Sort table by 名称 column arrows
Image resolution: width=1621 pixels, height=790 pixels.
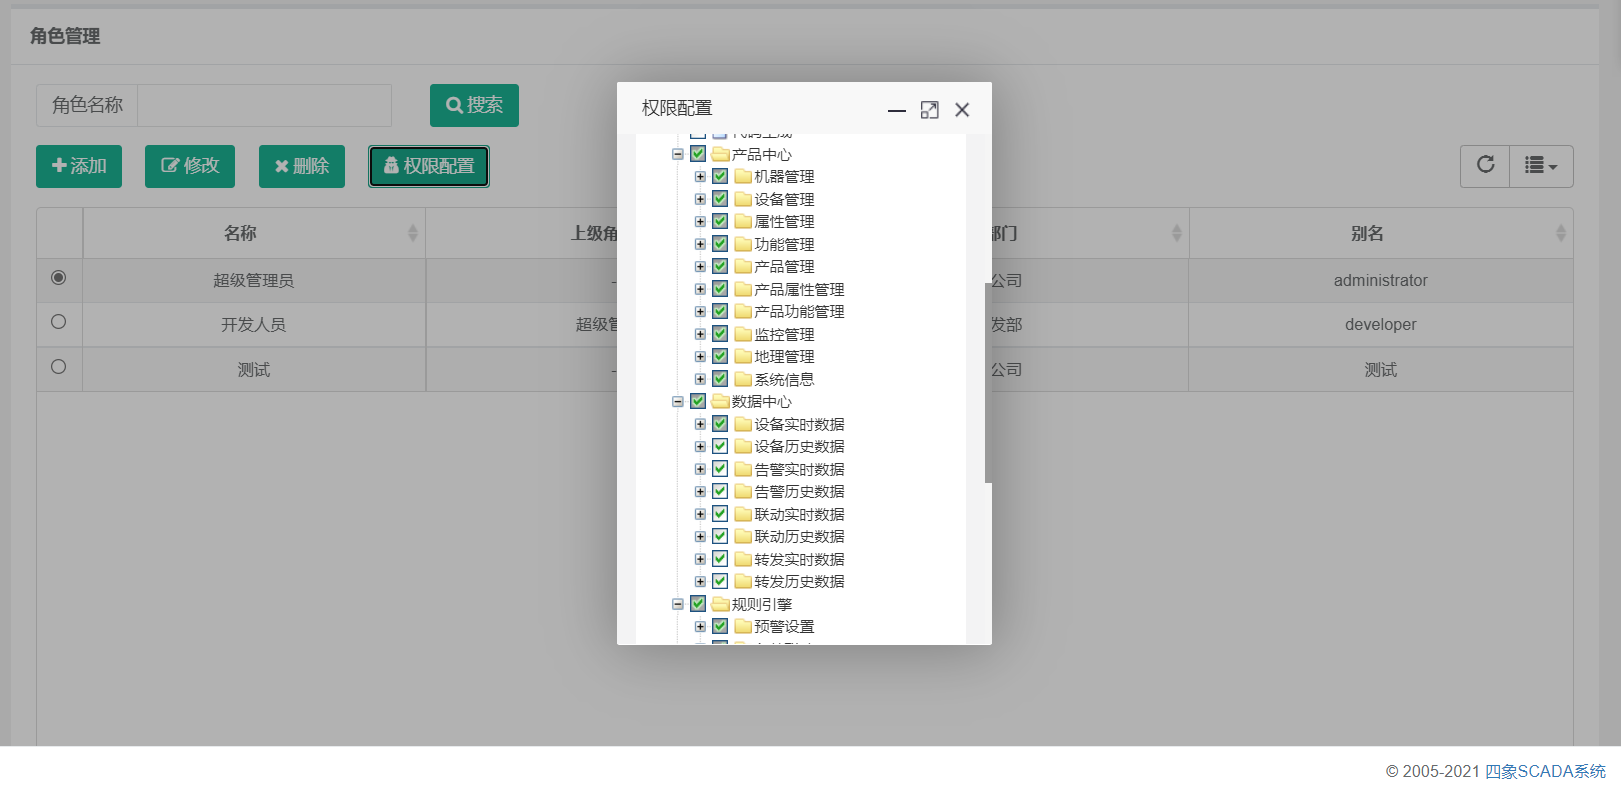[x=412, y=233]
